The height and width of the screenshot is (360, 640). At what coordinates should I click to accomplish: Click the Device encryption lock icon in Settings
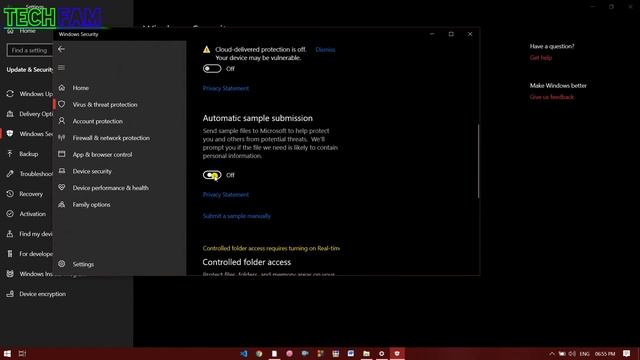tap(10, 294)
